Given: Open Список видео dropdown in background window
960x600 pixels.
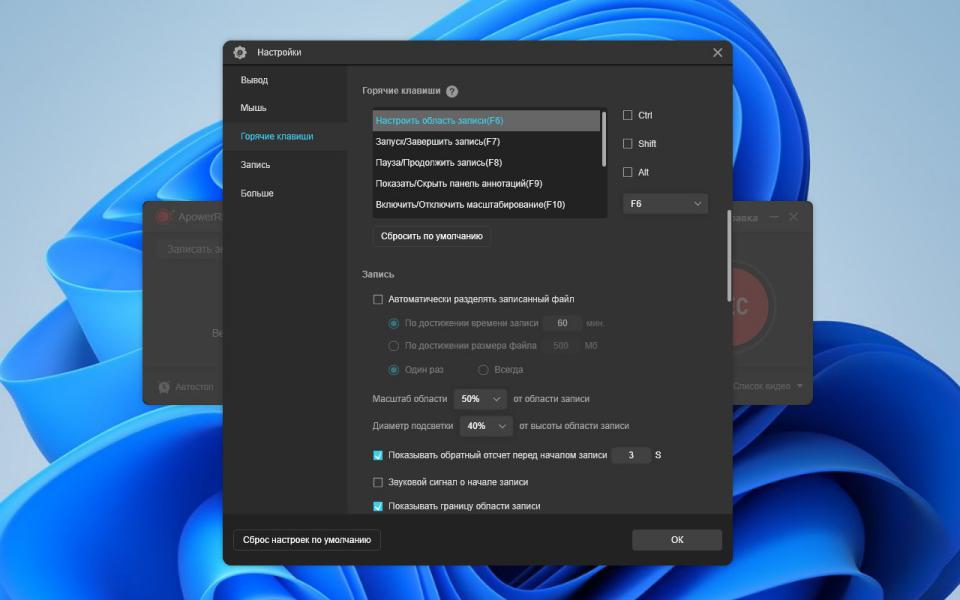Looking at the screenshot, I should pyautogui.click(x=768, y=386).
